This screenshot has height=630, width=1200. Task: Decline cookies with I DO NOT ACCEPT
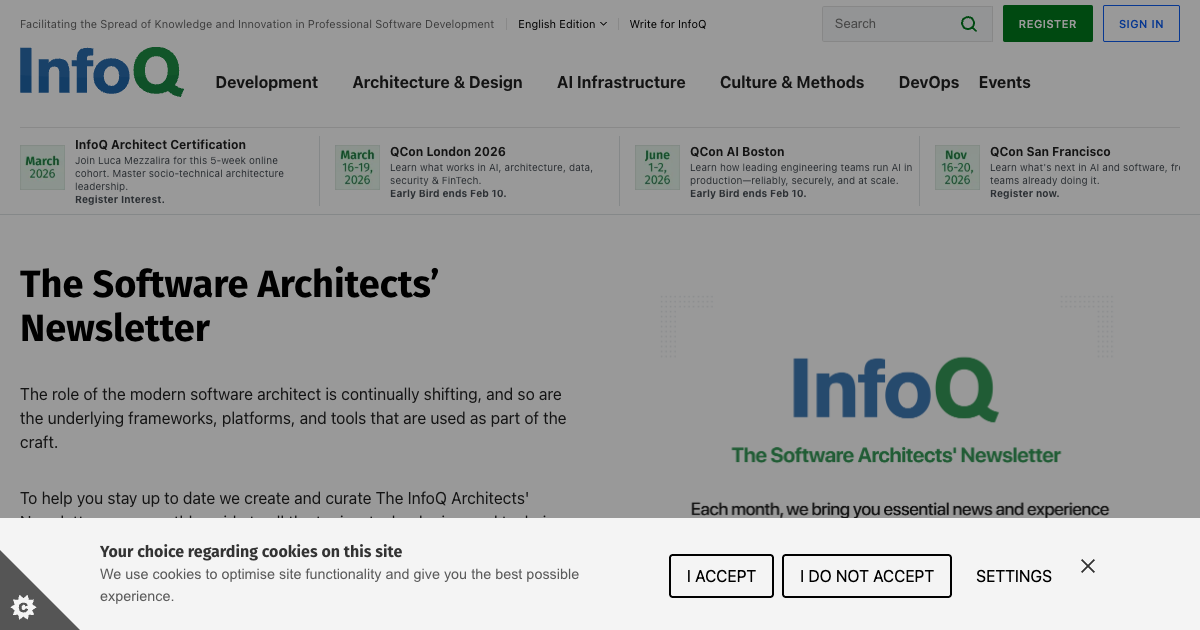click(866, 576)
